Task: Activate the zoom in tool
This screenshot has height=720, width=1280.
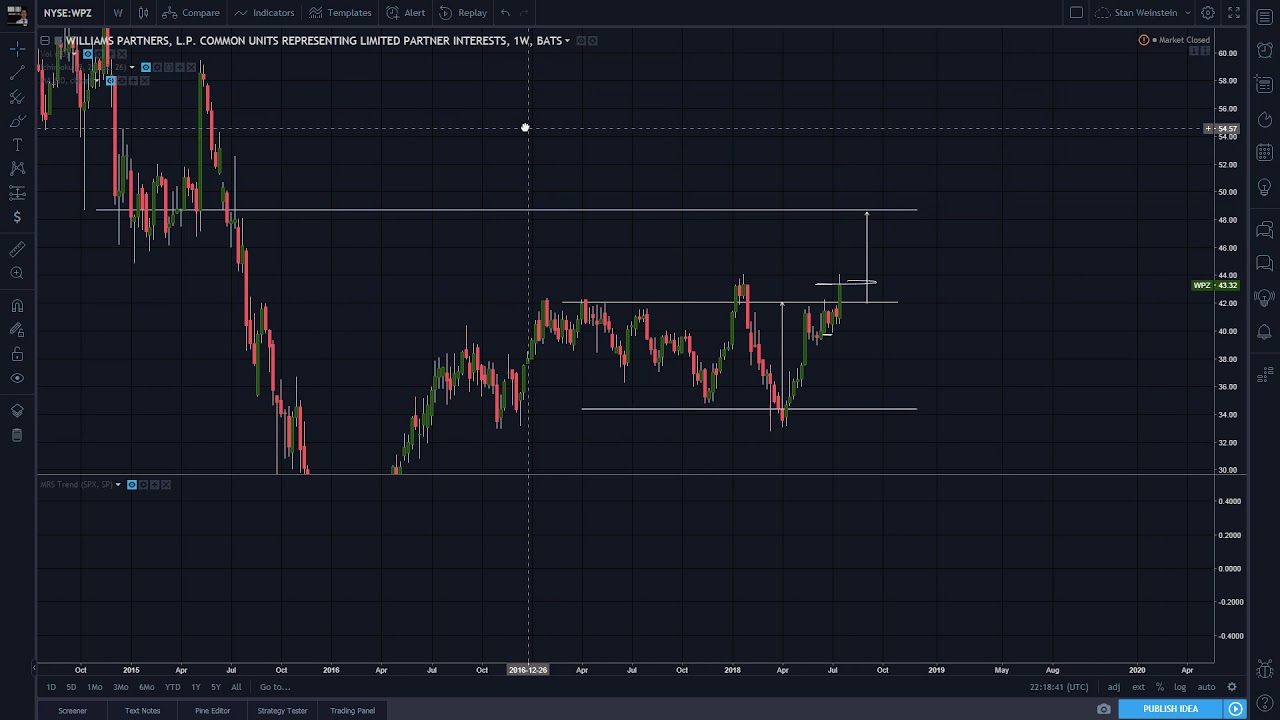Action: click(x=17, y=273)
